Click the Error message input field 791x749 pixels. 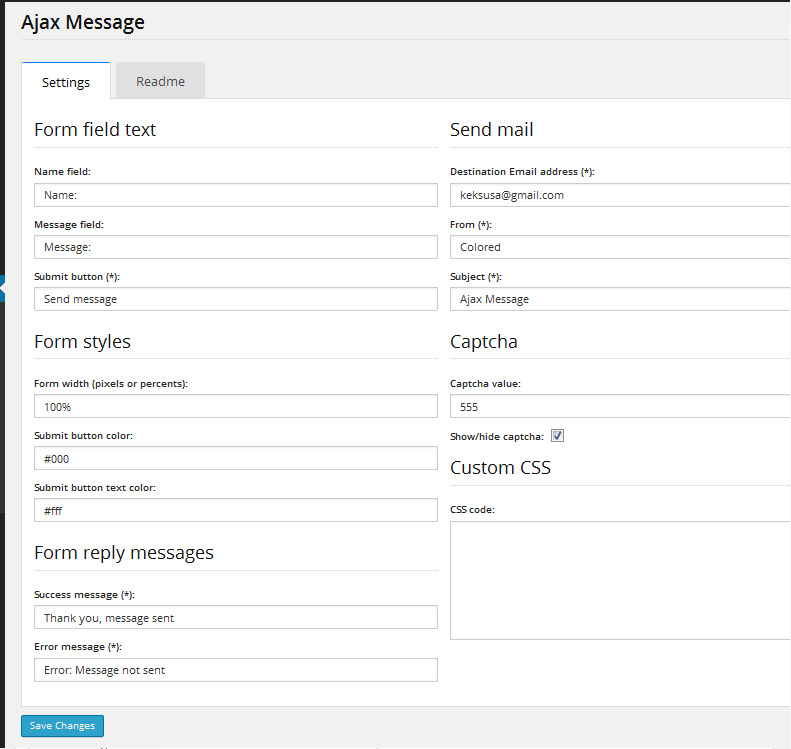[236, 670]
